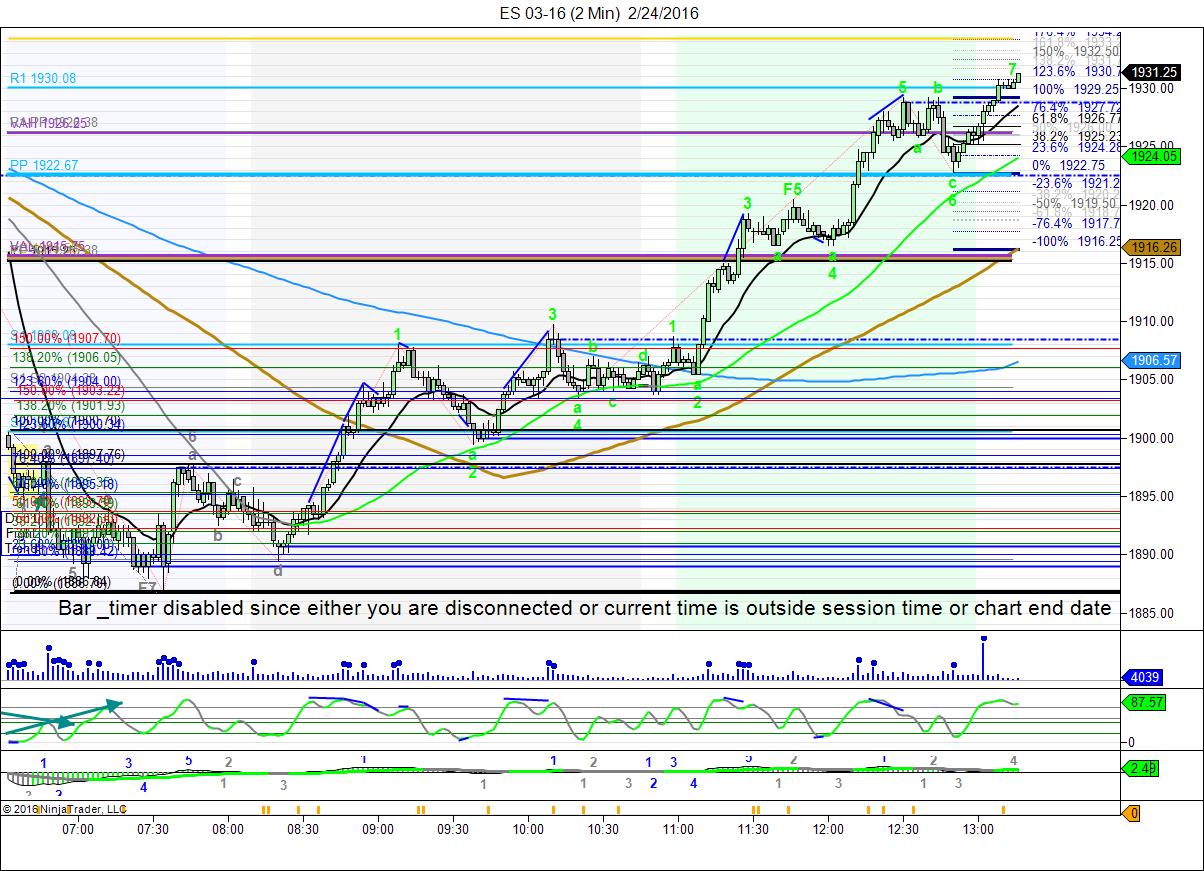The image size is (1204, 871).
Task: Click the 08:30 time axis label
Action: [303, 829]
